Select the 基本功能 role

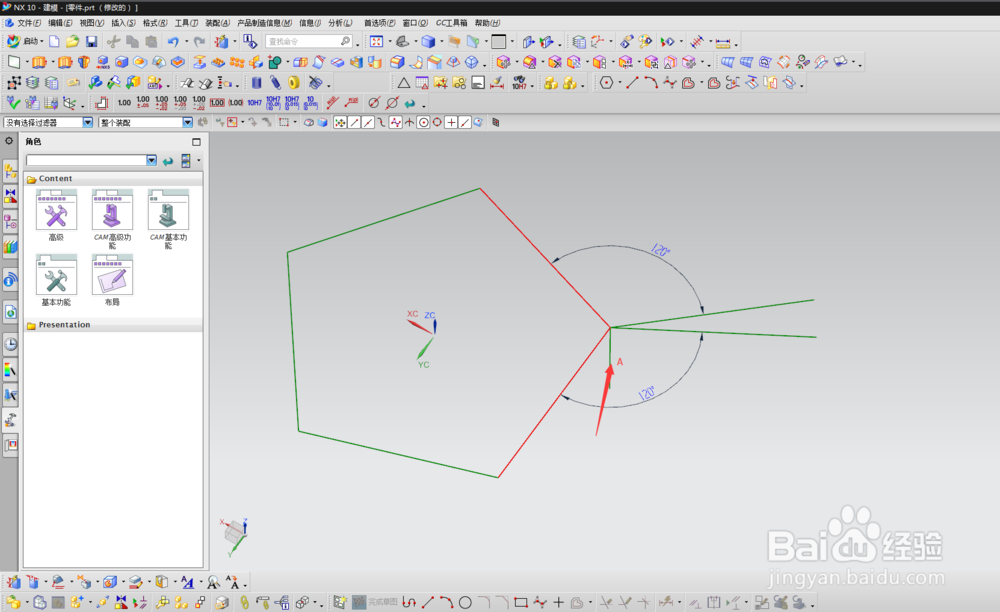(x=56, y=280)
